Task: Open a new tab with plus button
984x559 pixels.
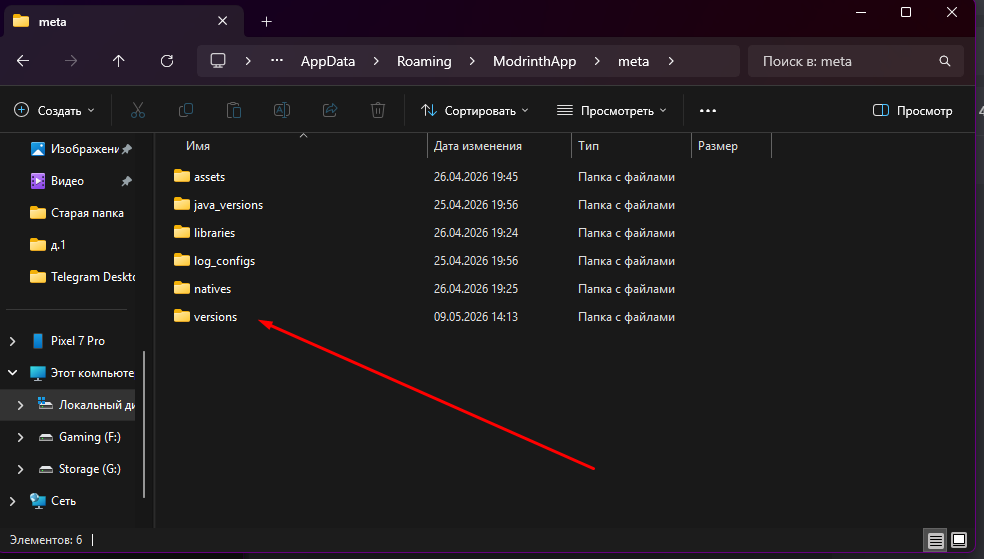Action: tap(266, 21)
